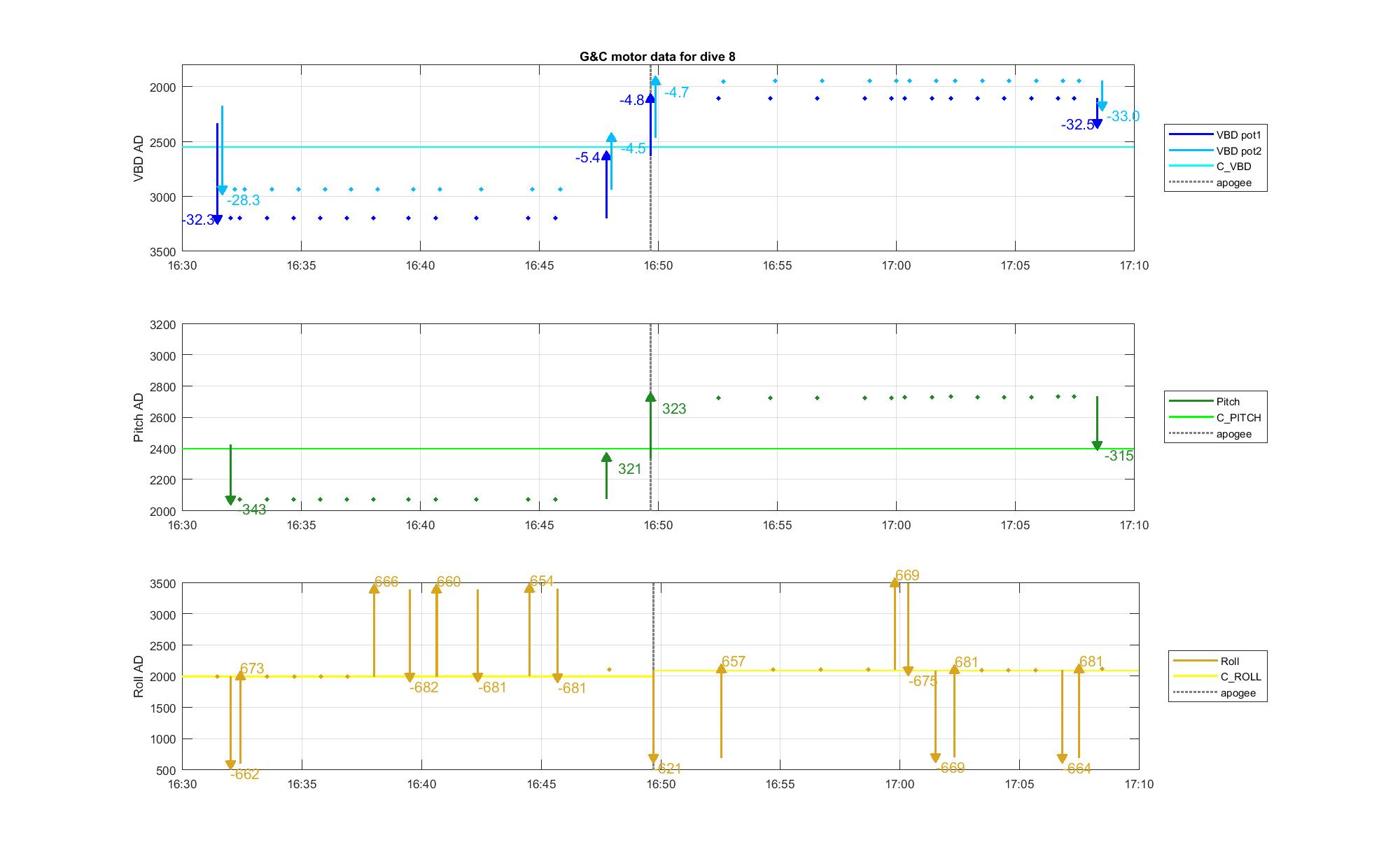
Task: Click the 'VBD AD' y-axis label
Action: [139, 158]
